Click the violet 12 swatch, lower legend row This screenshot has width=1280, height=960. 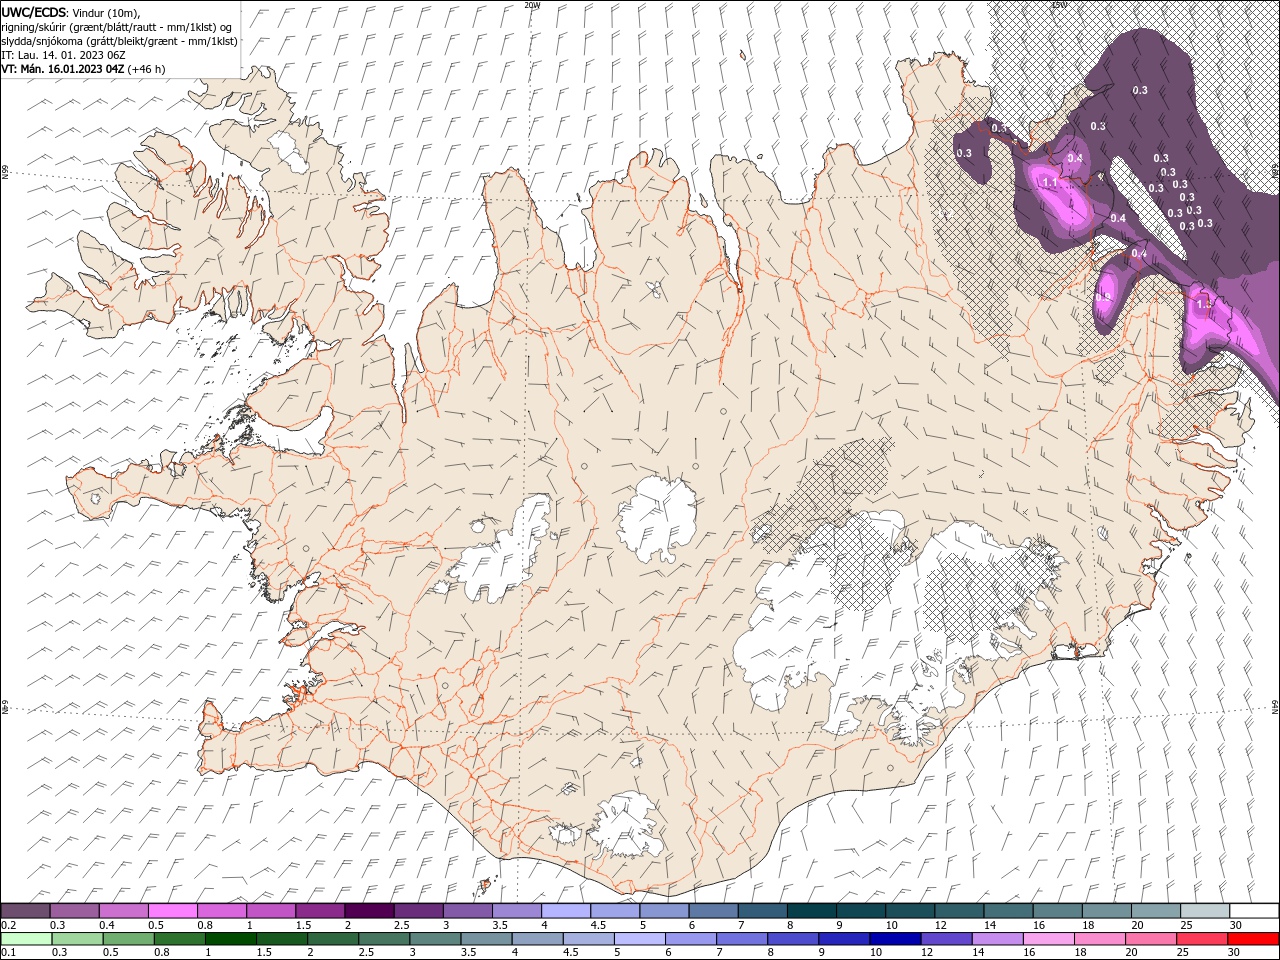tap(946, 938)
